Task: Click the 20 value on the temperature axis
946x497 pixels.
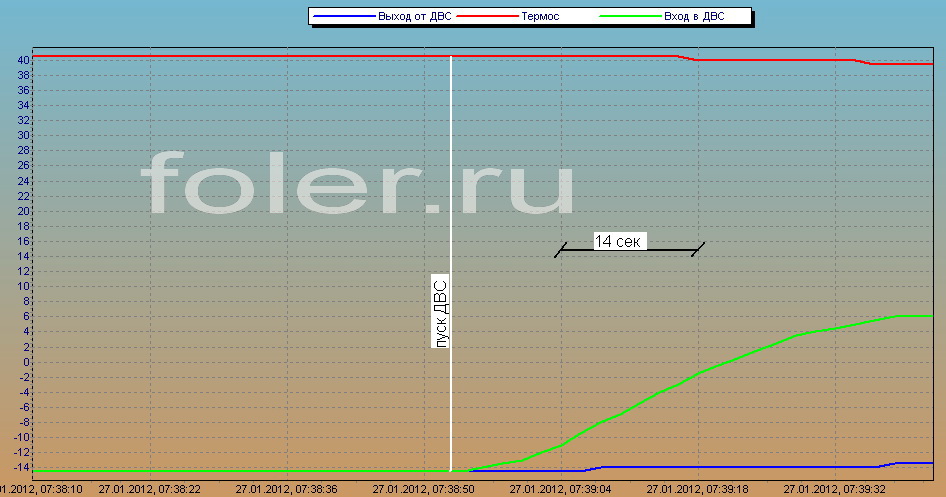Action: pos(21,211)
